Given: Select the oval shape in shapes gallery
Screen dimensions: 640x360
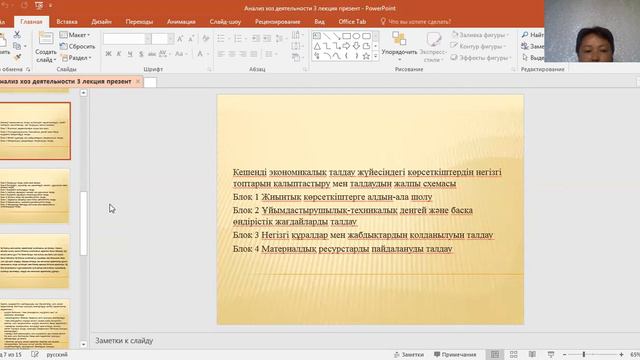Looking at the screenshot, I should click(x=356, y=36).
